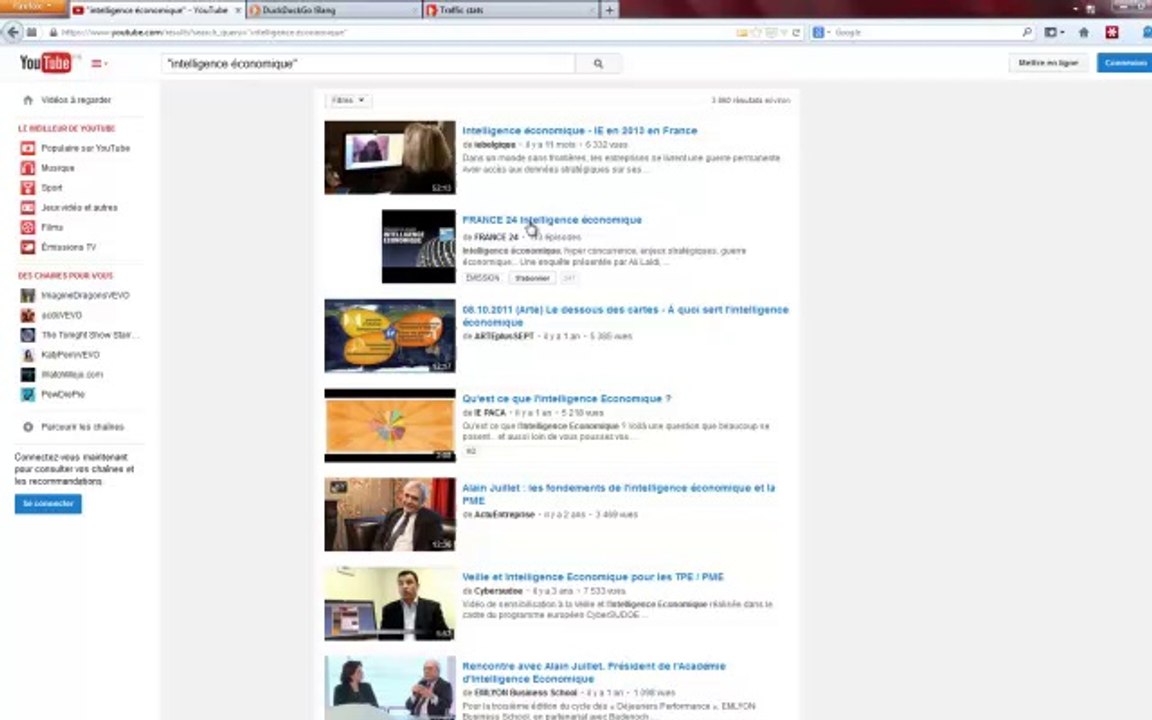Open the search engine selector dropdown

(x=821, y=32)
